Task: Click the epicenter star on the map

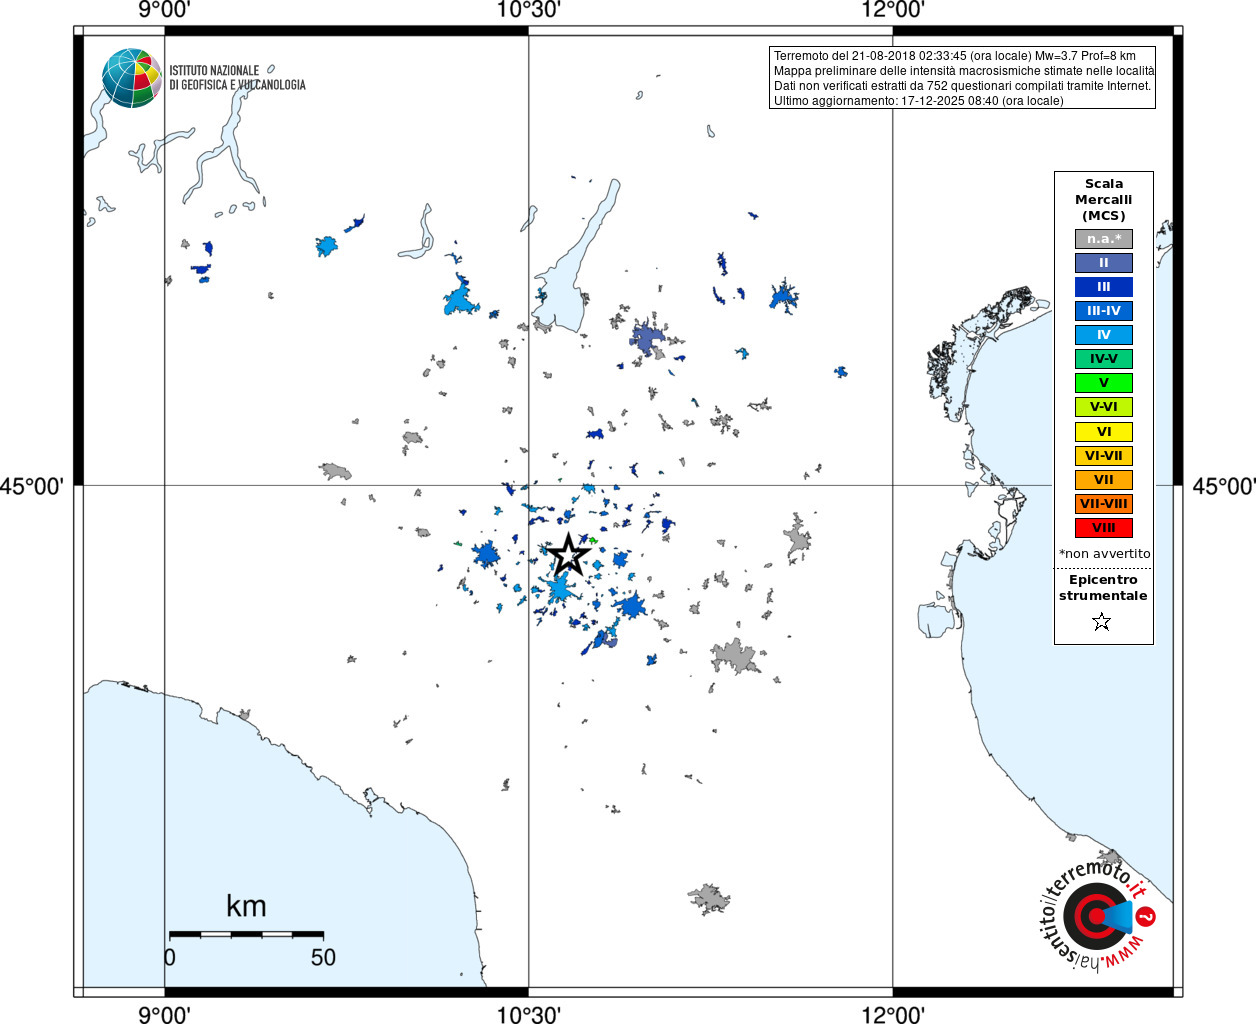Action: [x=568, y=554]
